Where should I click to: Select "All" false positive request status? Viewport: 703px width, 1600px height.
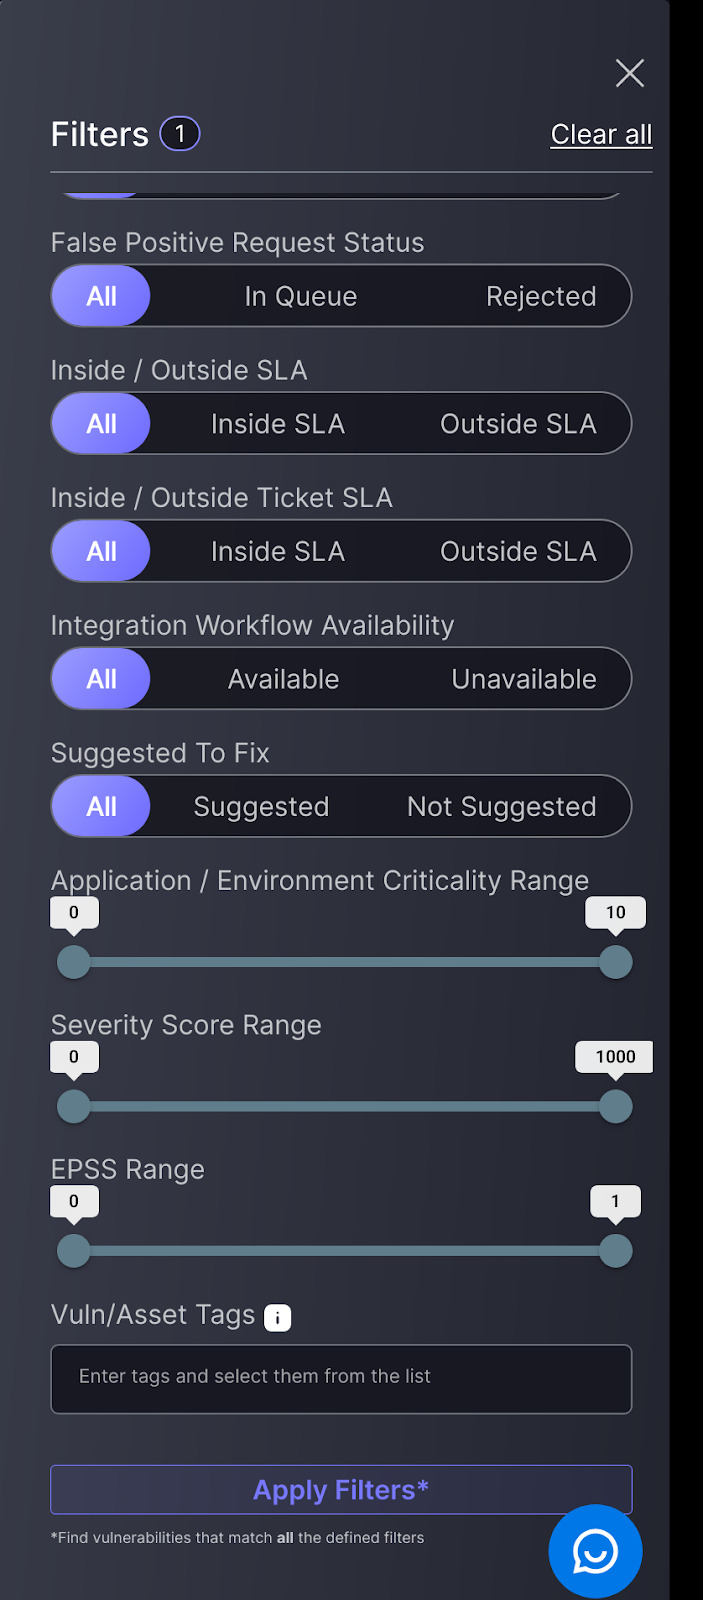[x=100, y=295]
